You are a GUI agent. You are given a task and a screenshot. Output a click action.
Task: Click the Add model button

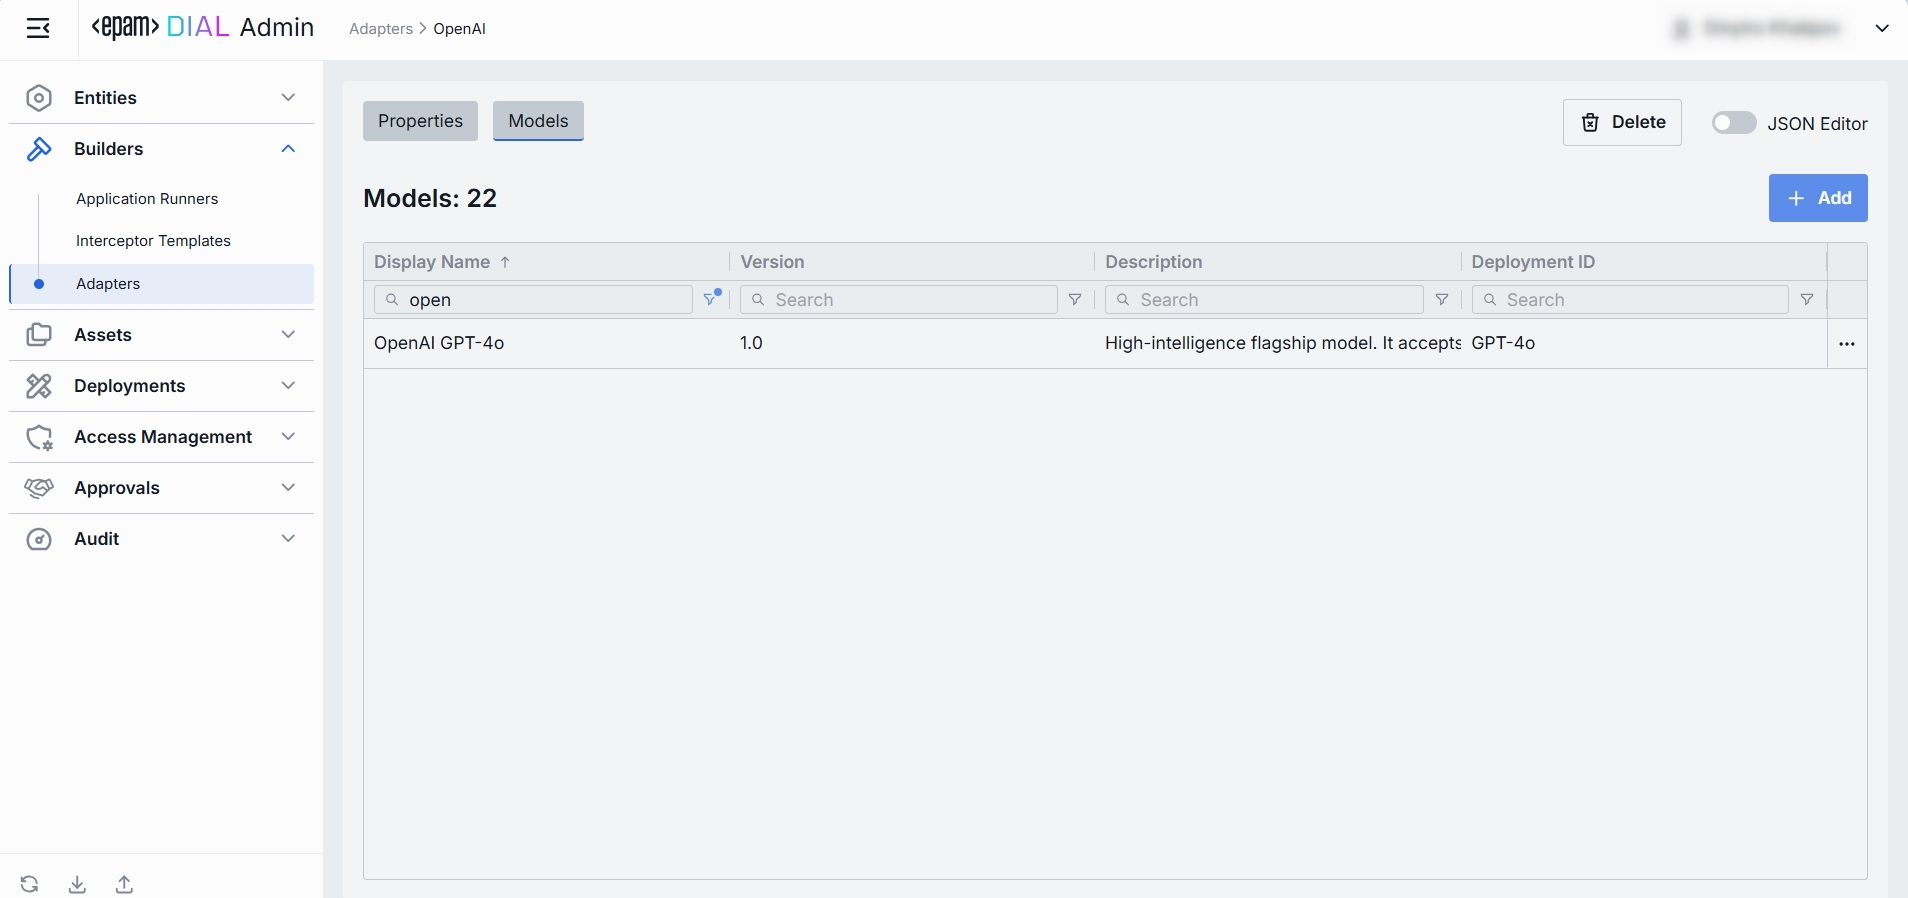coord(1817,198)
